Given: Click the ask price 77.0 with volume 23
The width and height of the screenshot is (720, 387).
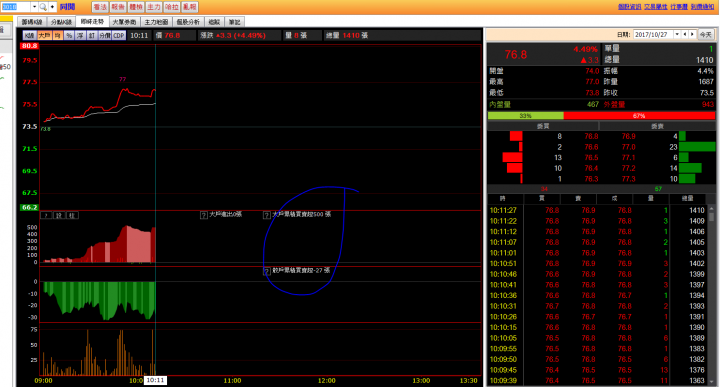Looking at the screenshot, I should coord(629,147).
